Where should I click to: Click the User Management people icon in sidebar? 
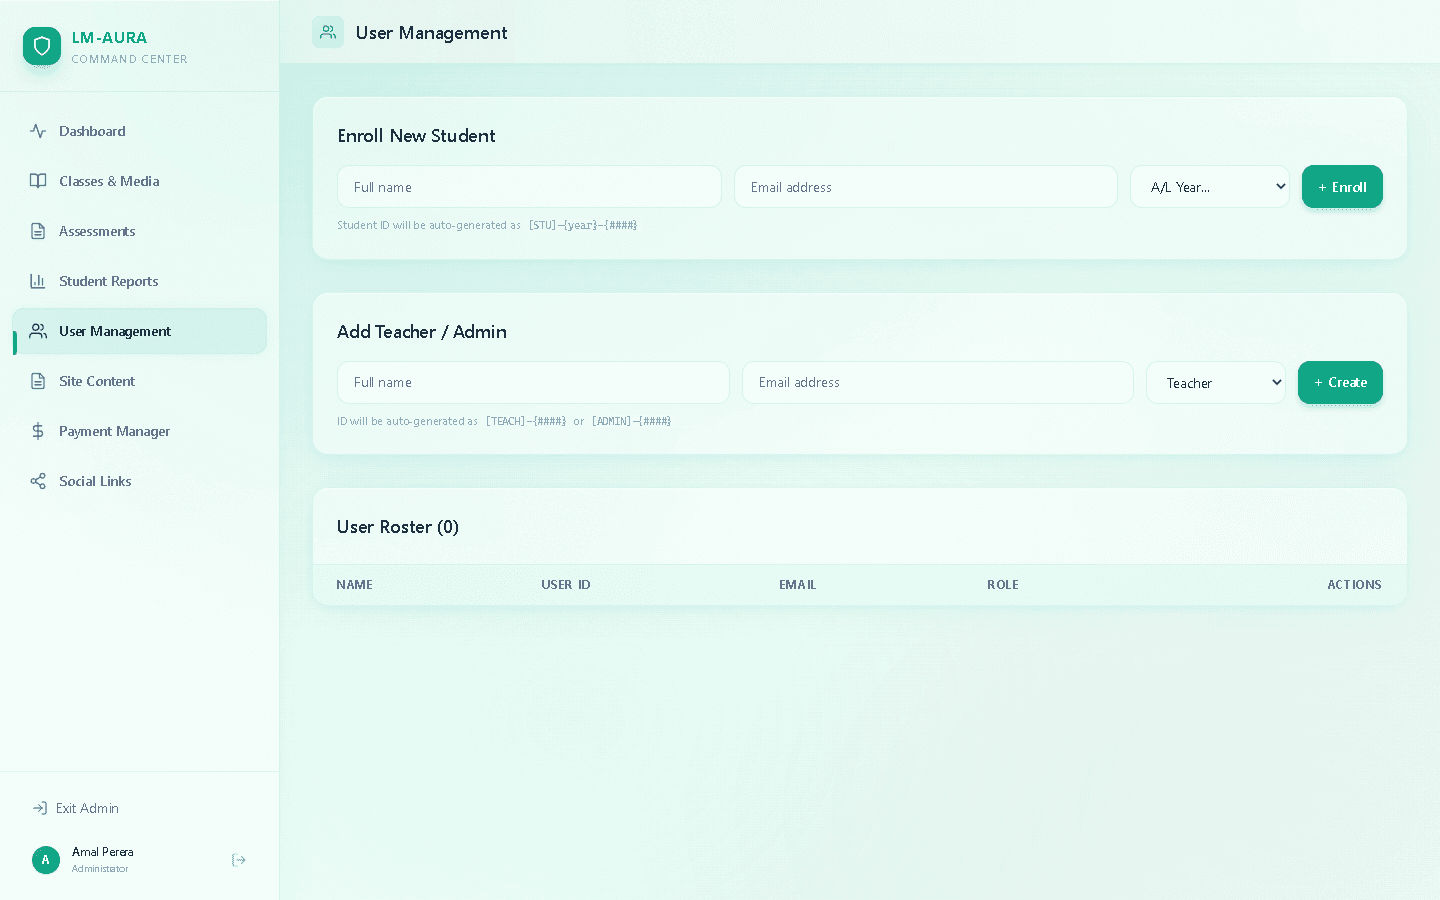pyautogui.click(x=38, y=331)
